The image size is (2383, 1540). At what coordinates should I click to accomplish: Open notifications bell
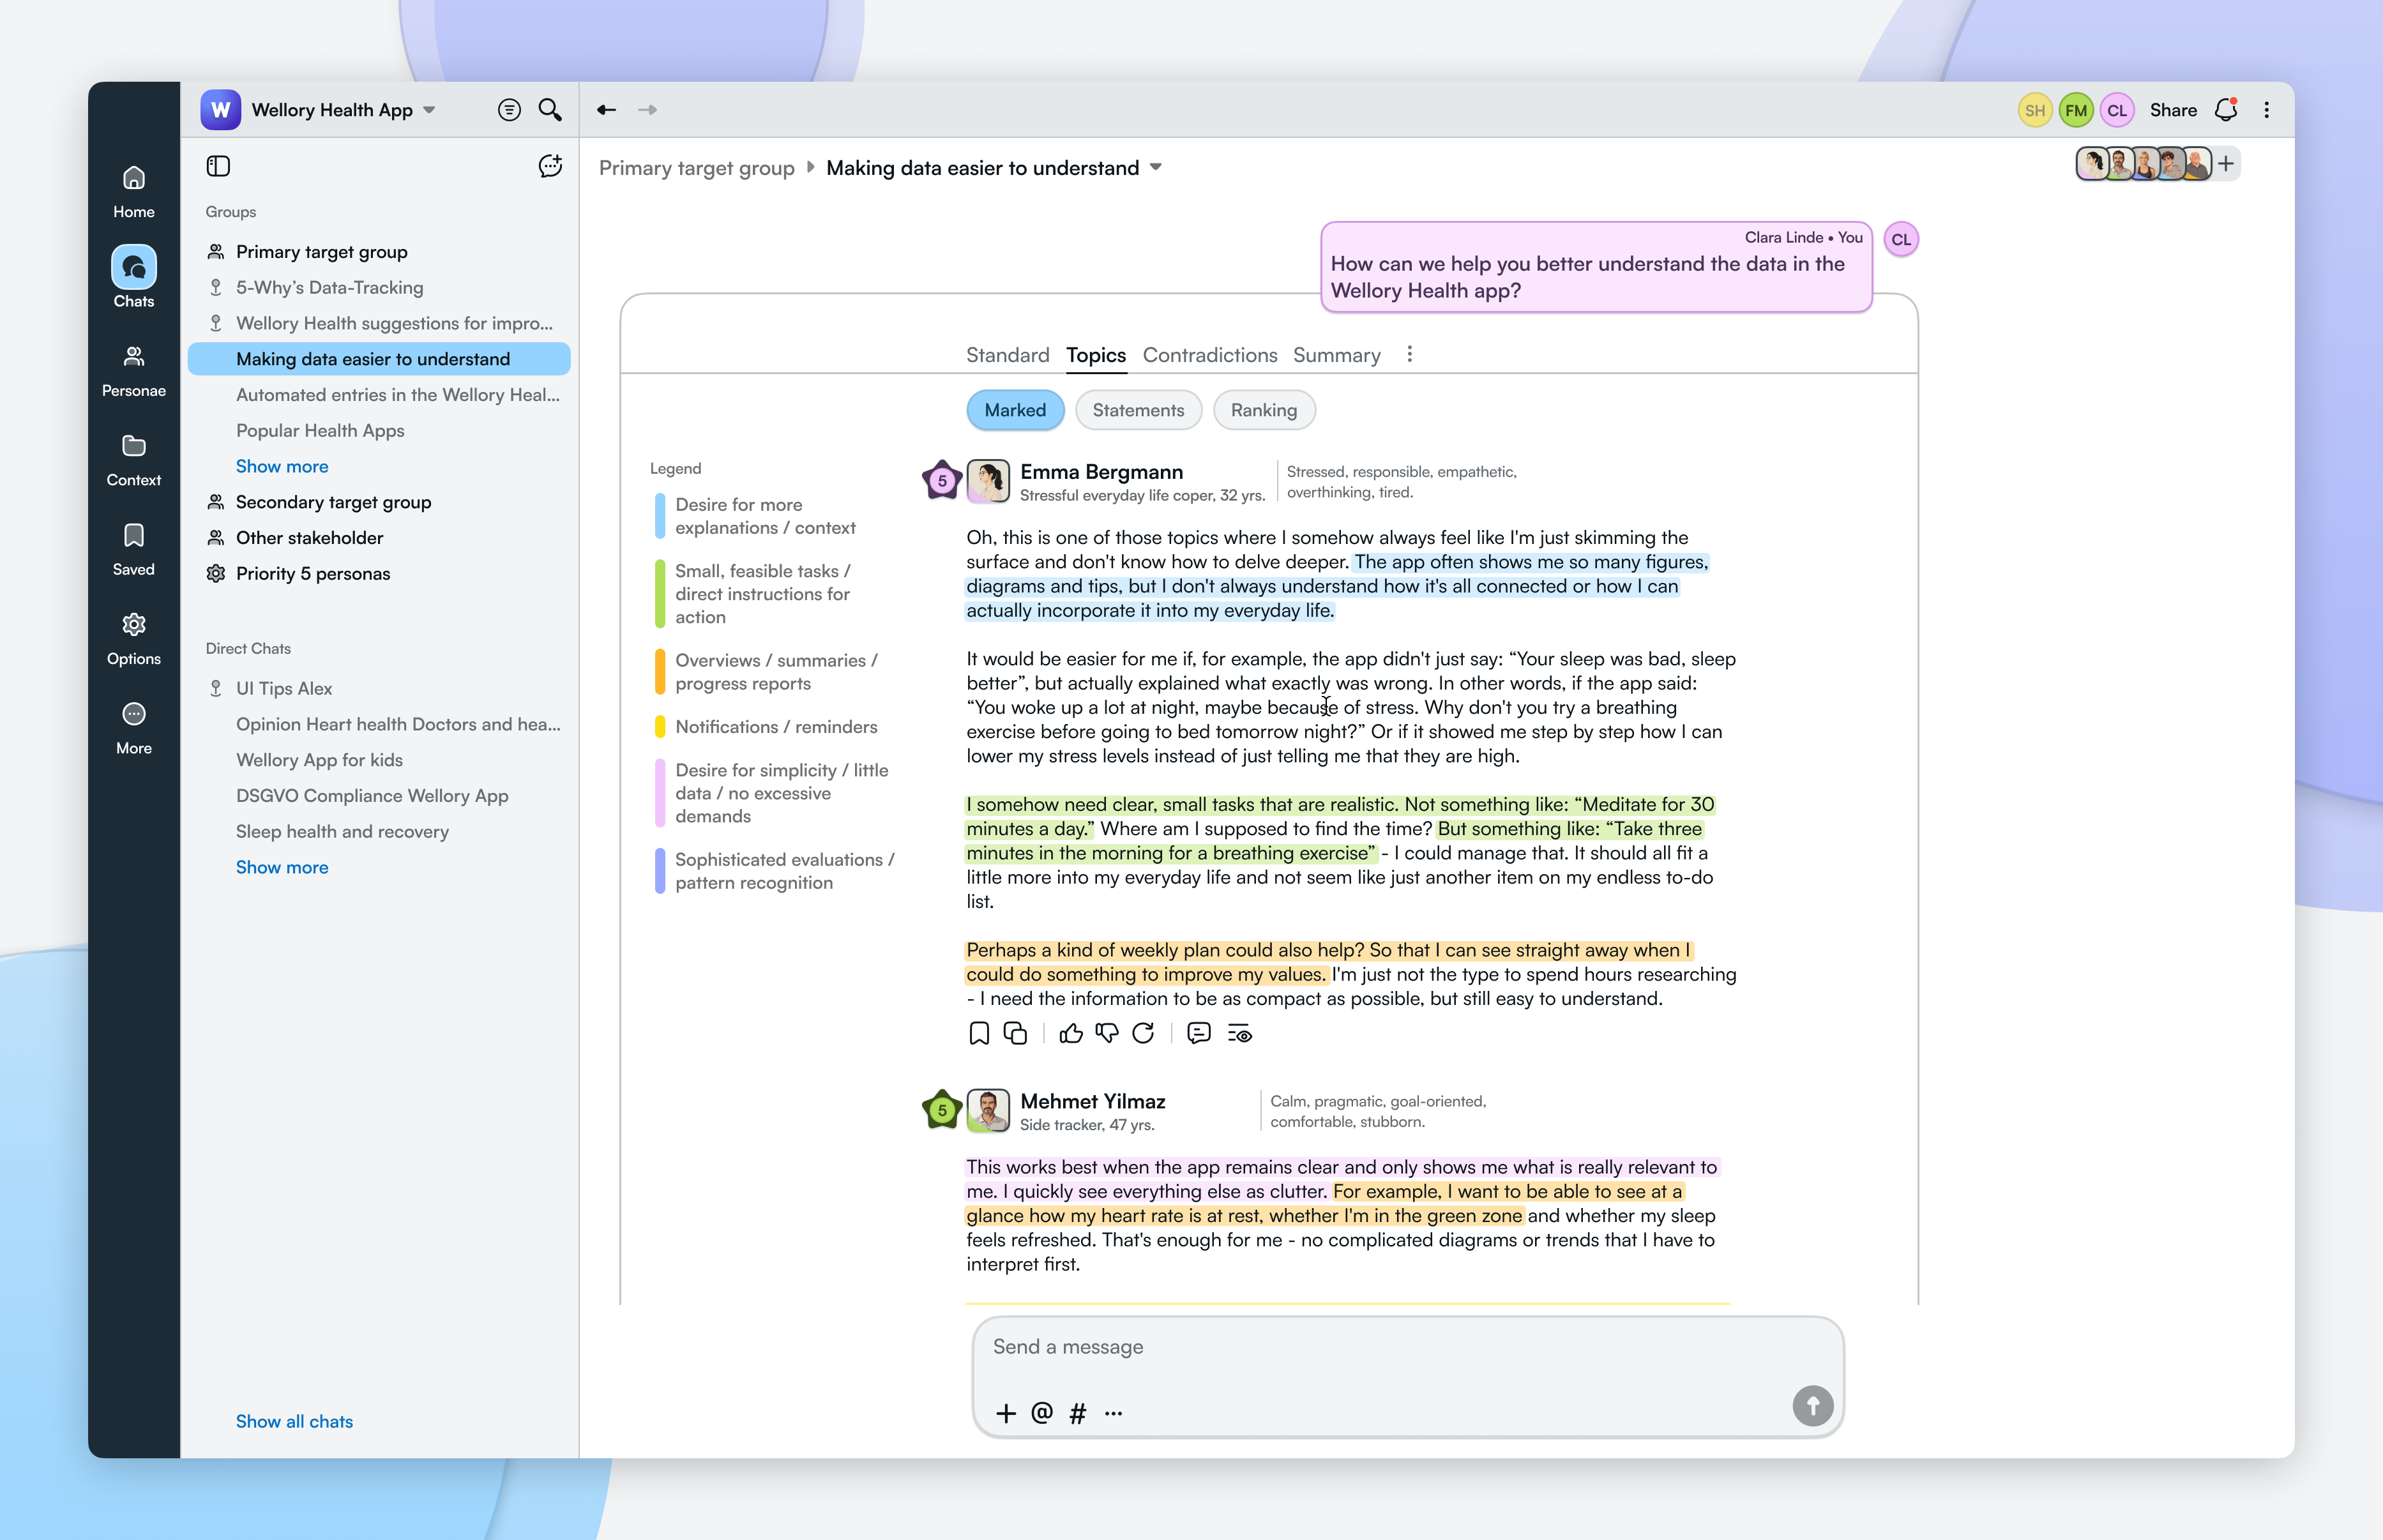2226,110
